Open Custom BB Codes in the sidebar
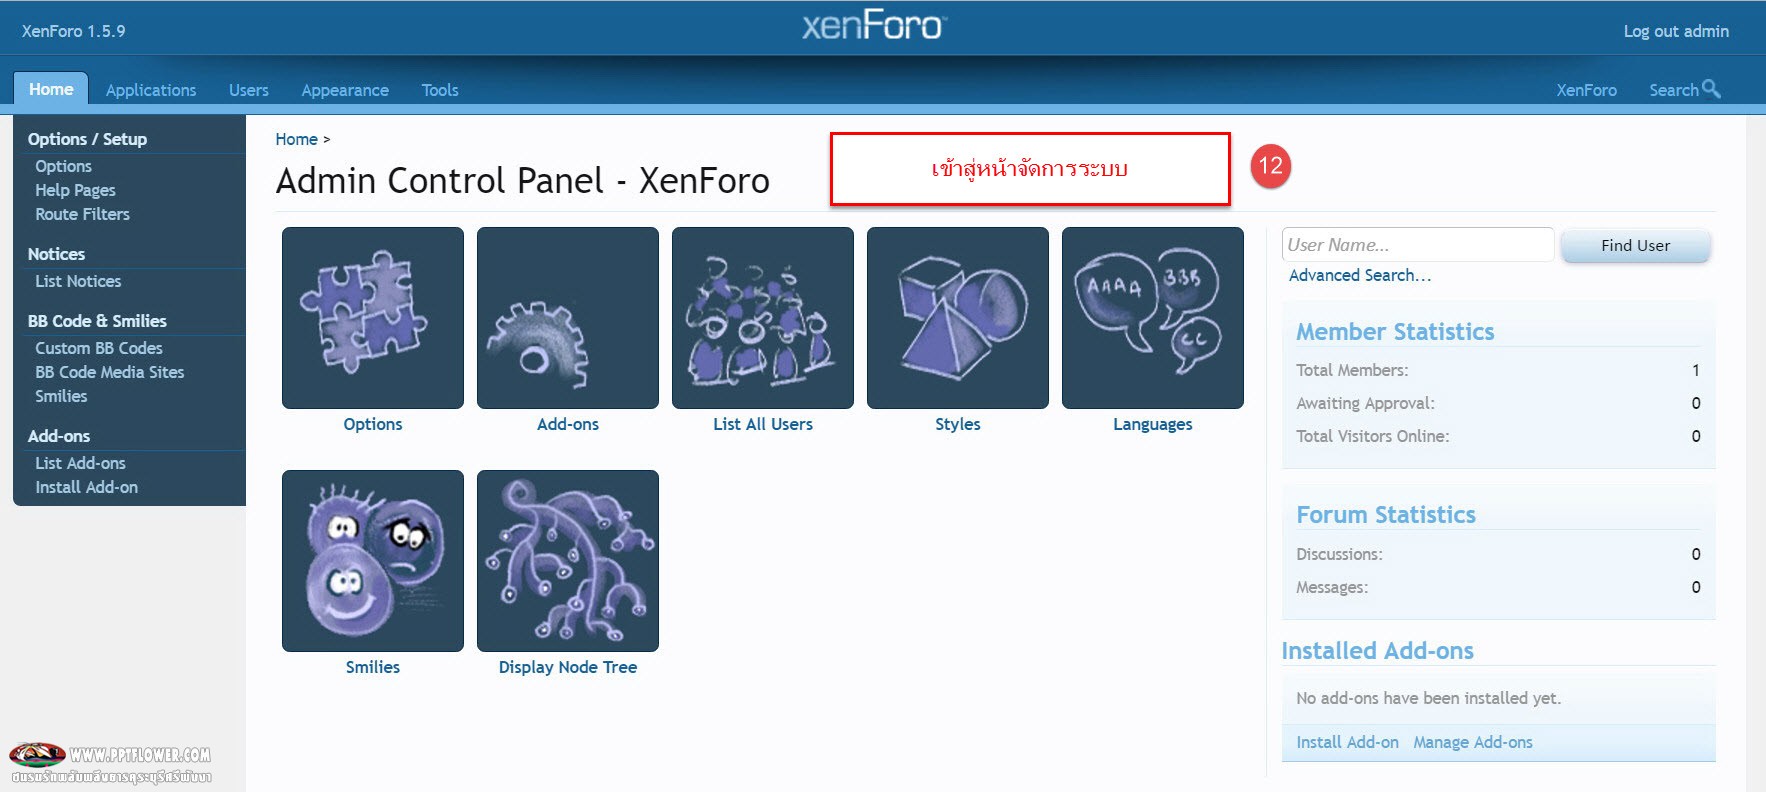Screen dimensions: 1766x792 [99, 348]
